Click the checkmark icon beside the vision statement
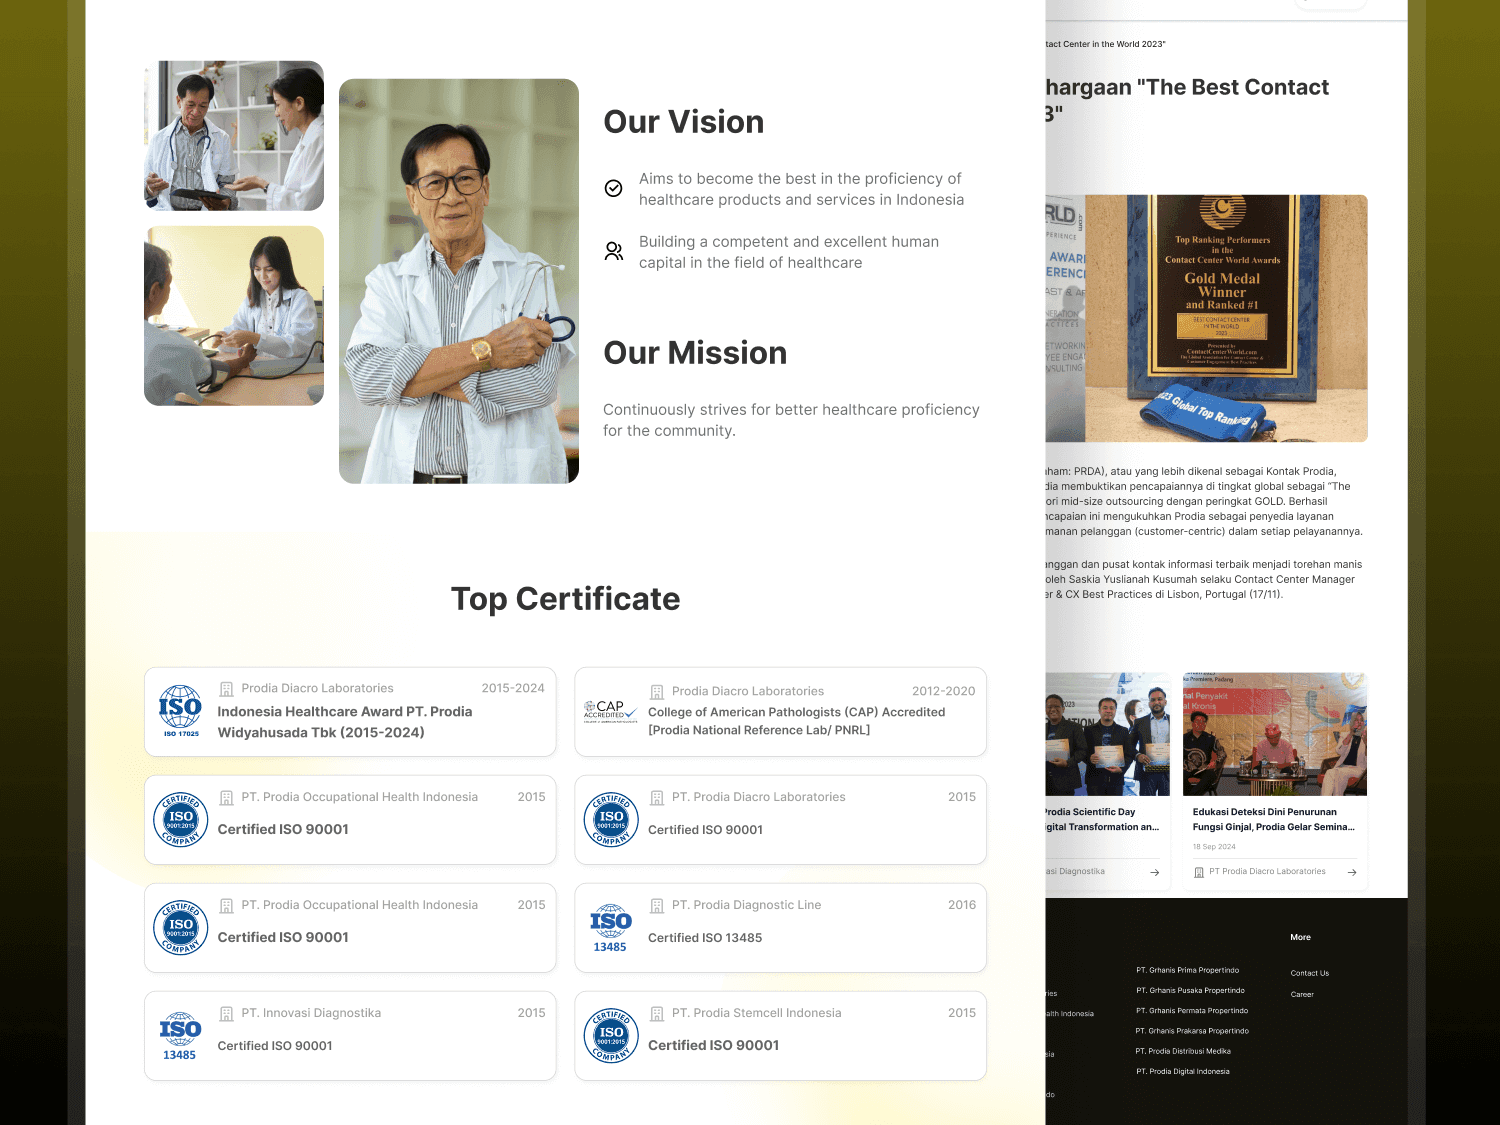 coord(614,186)
